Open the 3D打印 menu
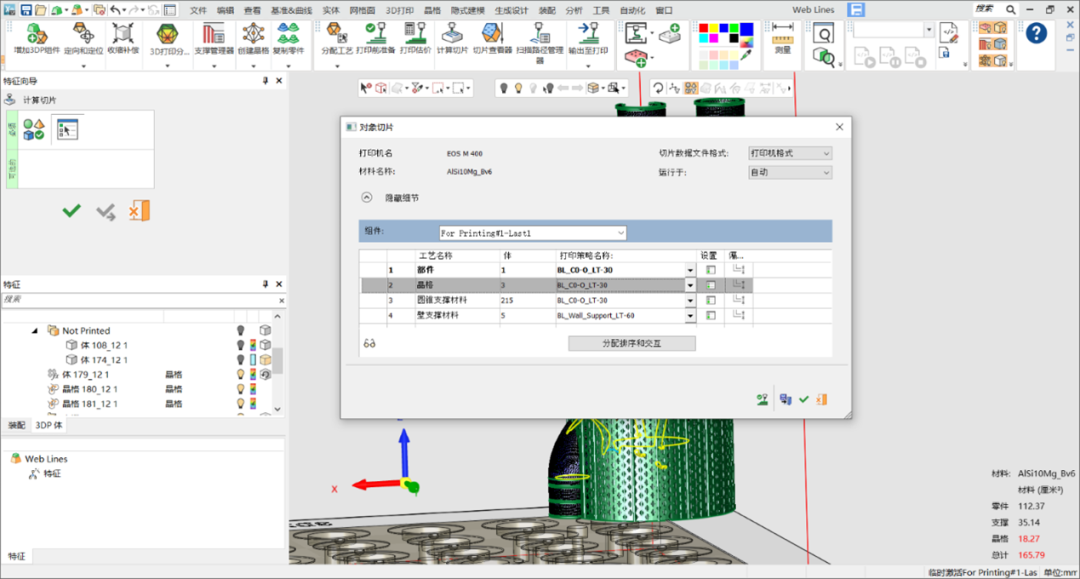The image size is (1080, 579). click(399, 10)
